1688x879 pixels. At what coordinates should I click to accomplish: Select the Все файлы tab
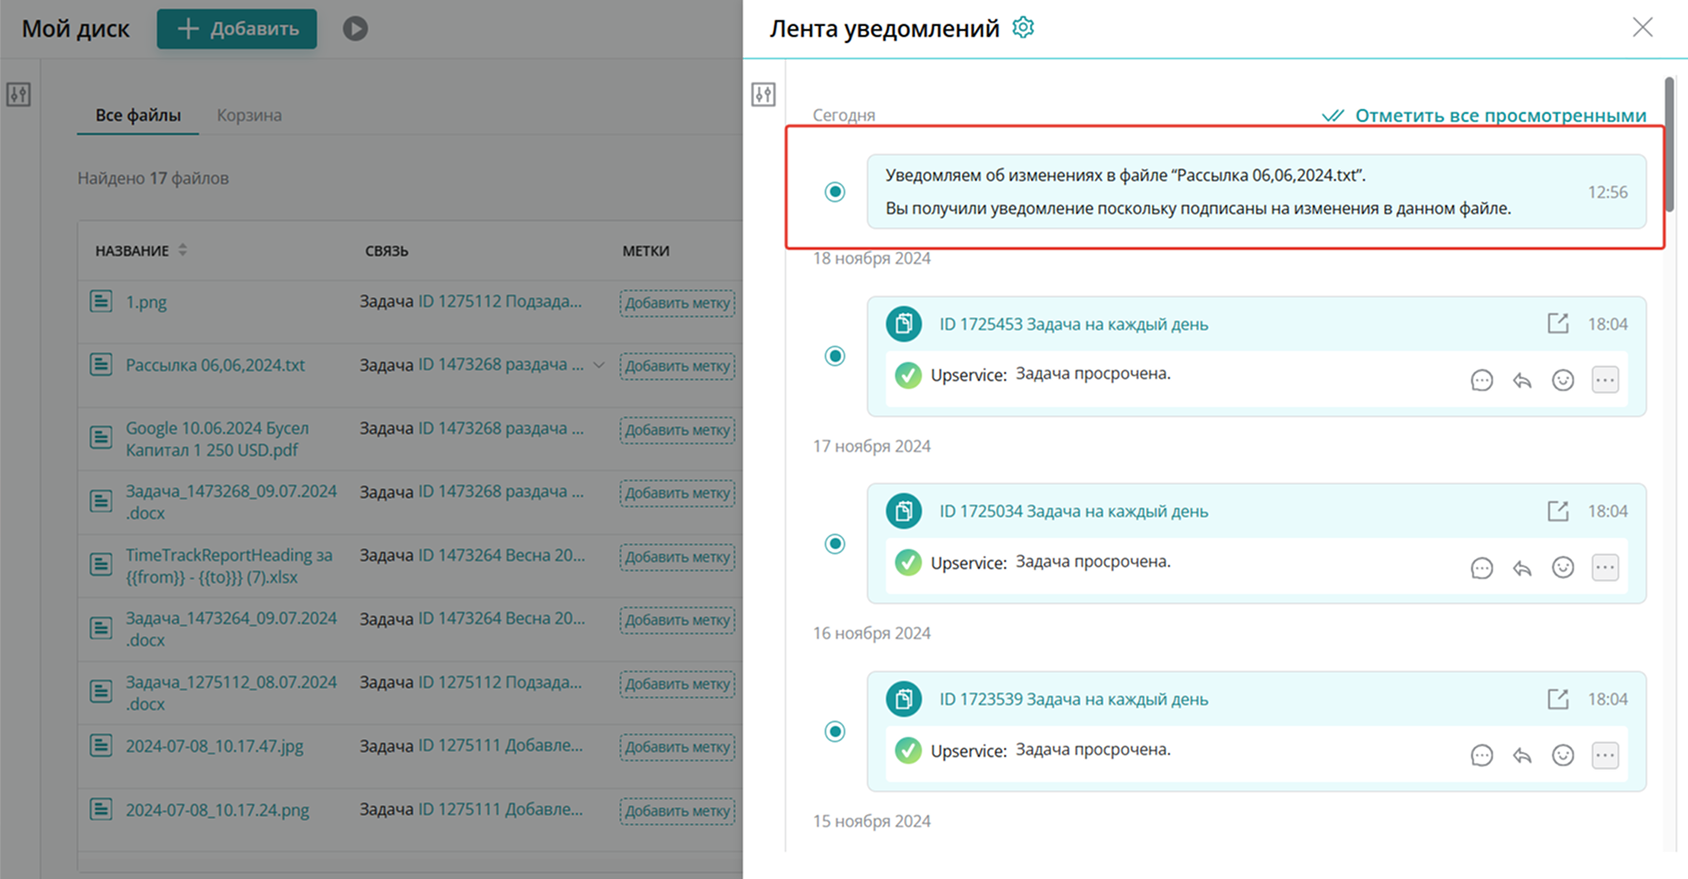point(138,115)
